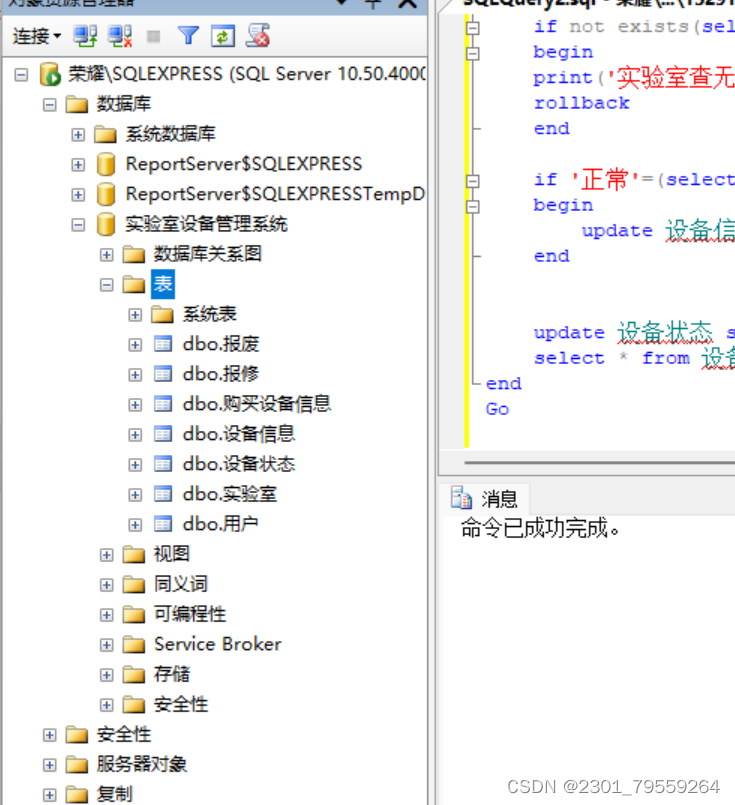735x805 pixels.
Task: Click the stop icon in the Object Explorer toolbar
Action: pyautogui.click(x=153, y=36)
